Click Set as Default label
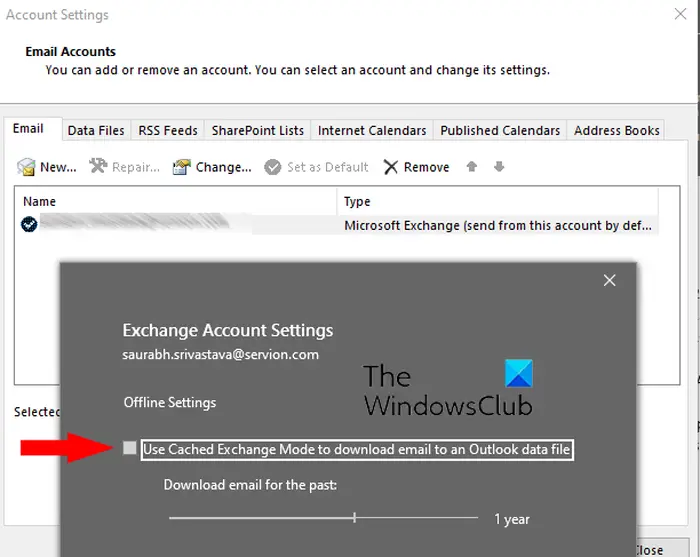 pos(328,167)
